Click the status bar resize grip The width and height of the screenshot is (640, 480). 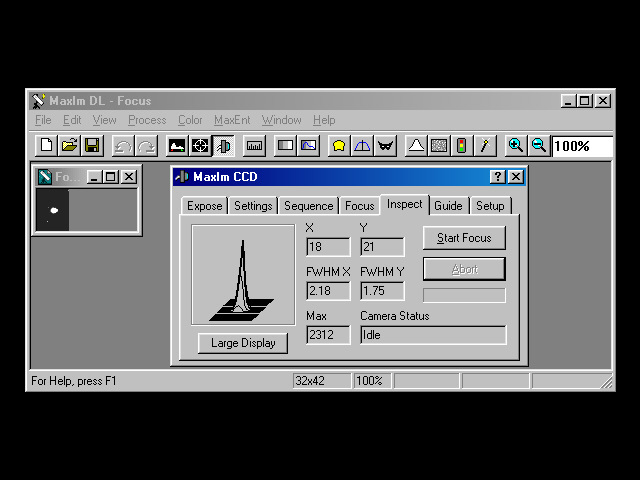click(x=607, y=382)
